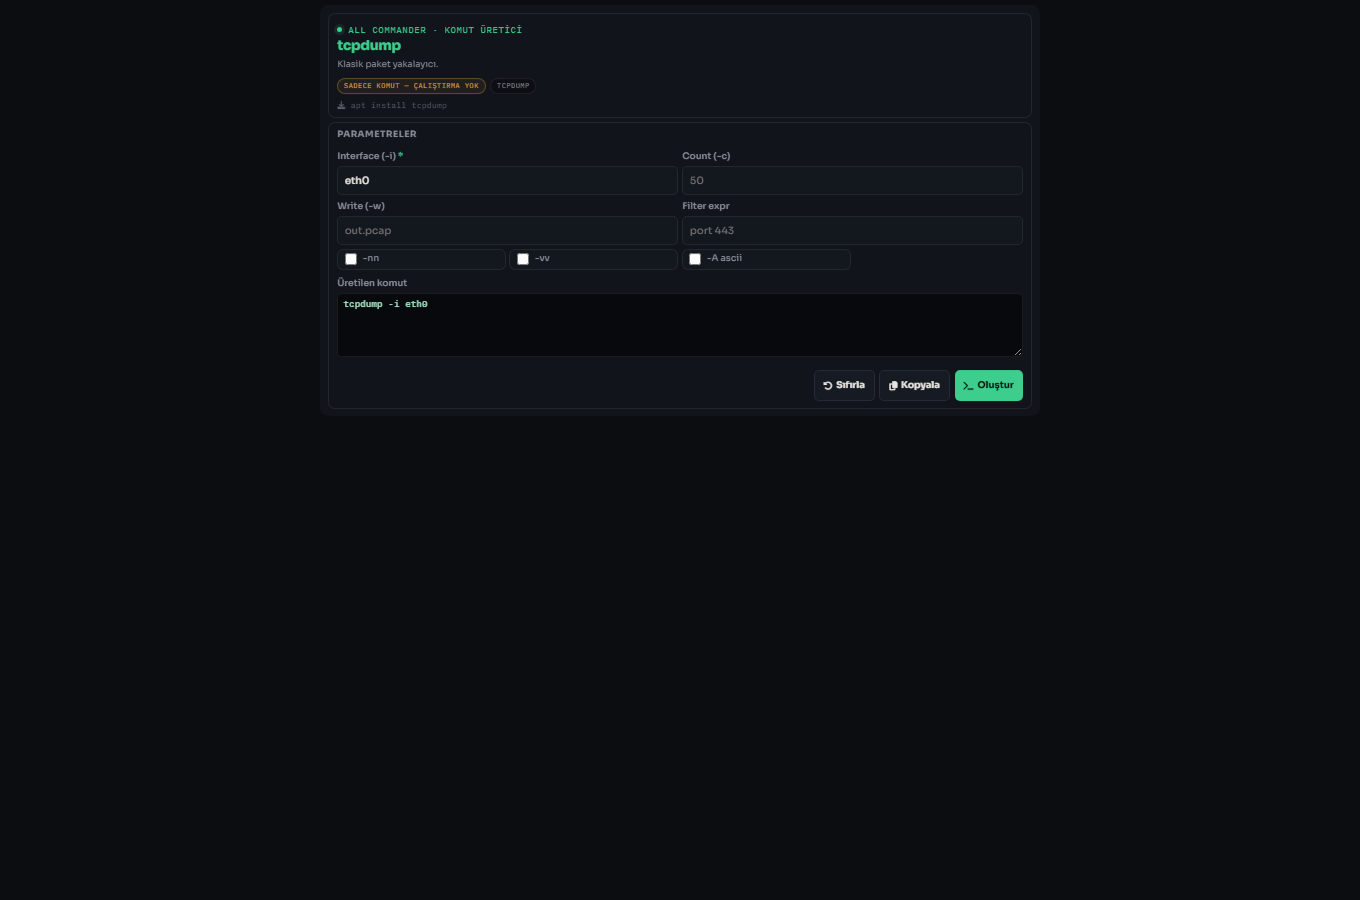Select the Write (-w) out.pcap field
Viewport: 1360px width, 900px height.
(507, 231)
